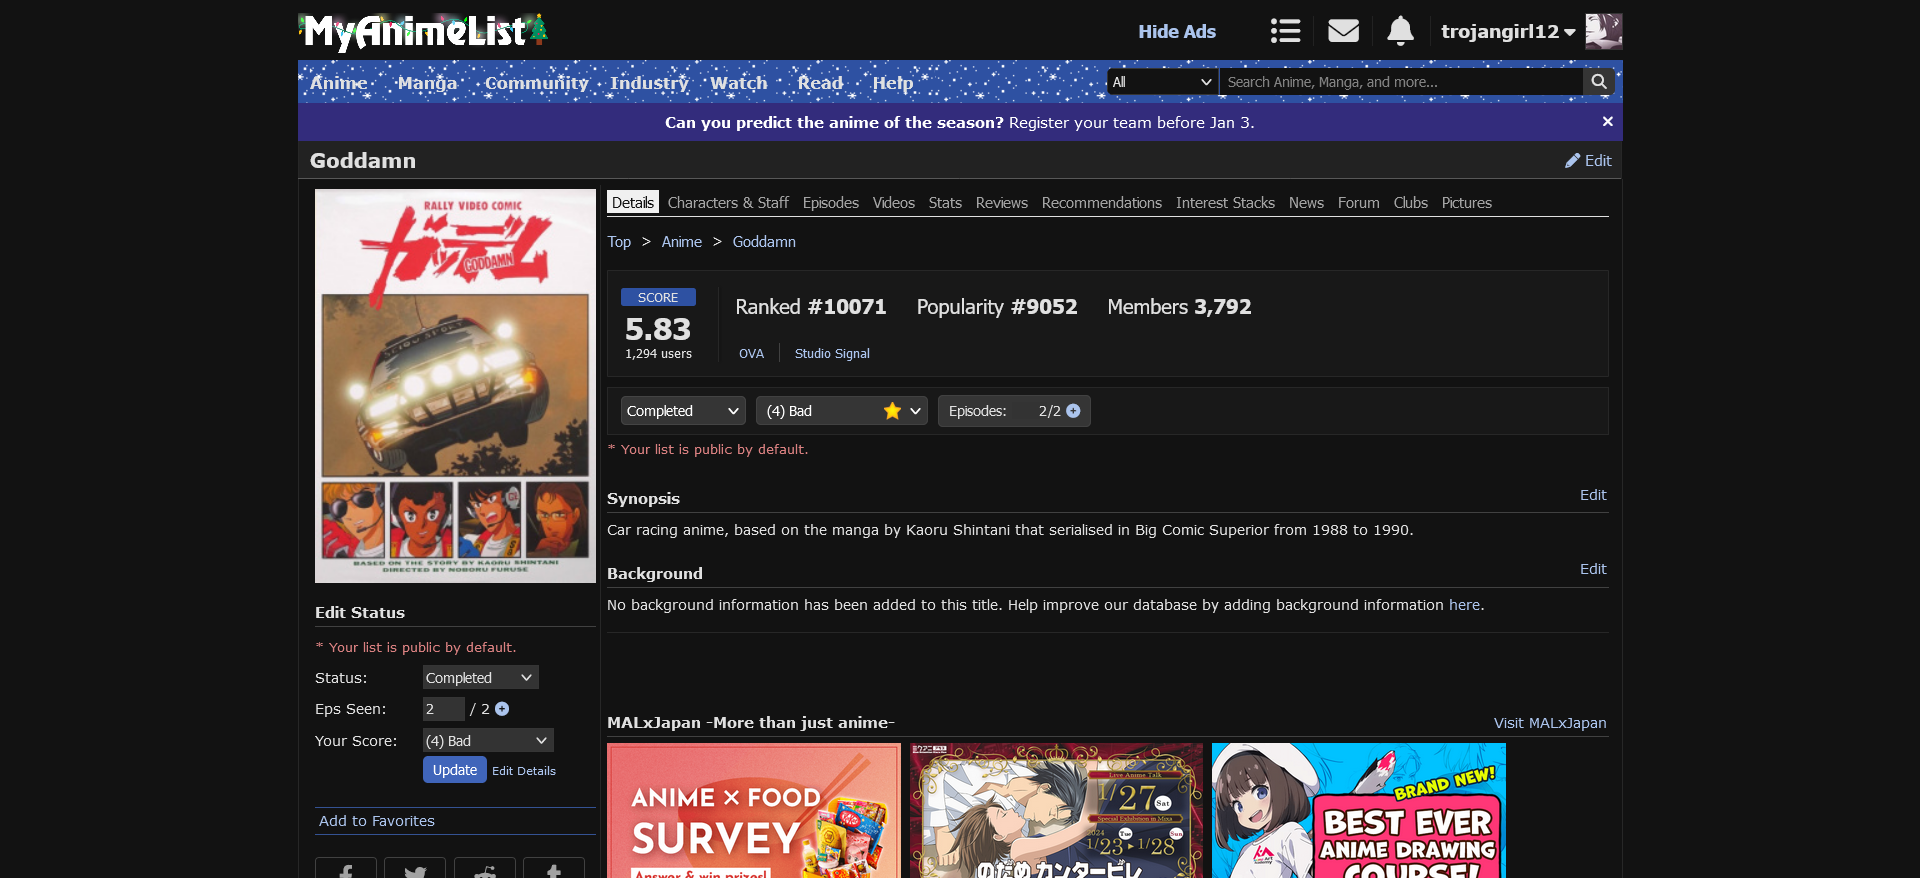Open the Manga menu
The image size is (1920, 878).
tap(427, 83)
